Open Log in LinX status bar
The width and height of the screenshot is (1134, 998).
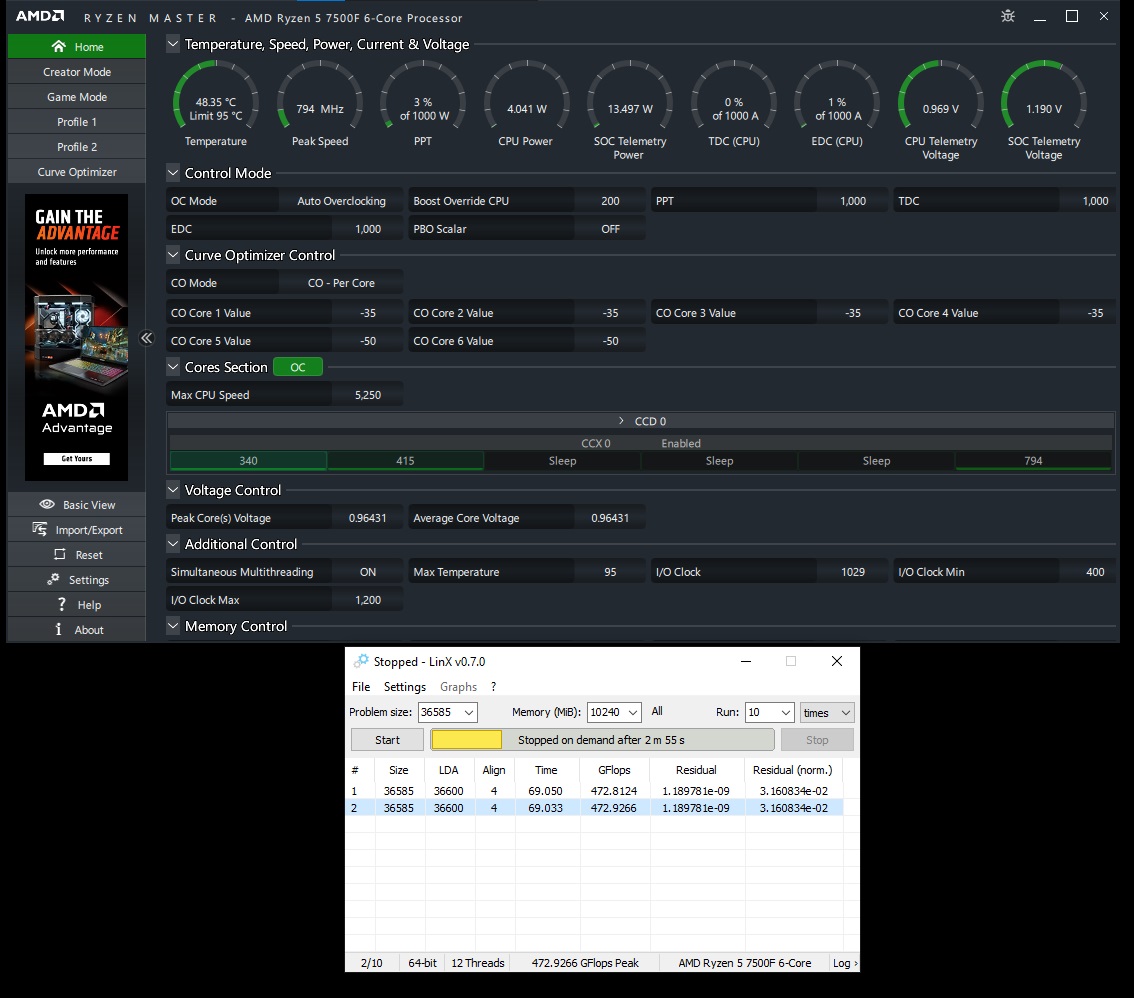pyautogui.click(x=845, y=963)
